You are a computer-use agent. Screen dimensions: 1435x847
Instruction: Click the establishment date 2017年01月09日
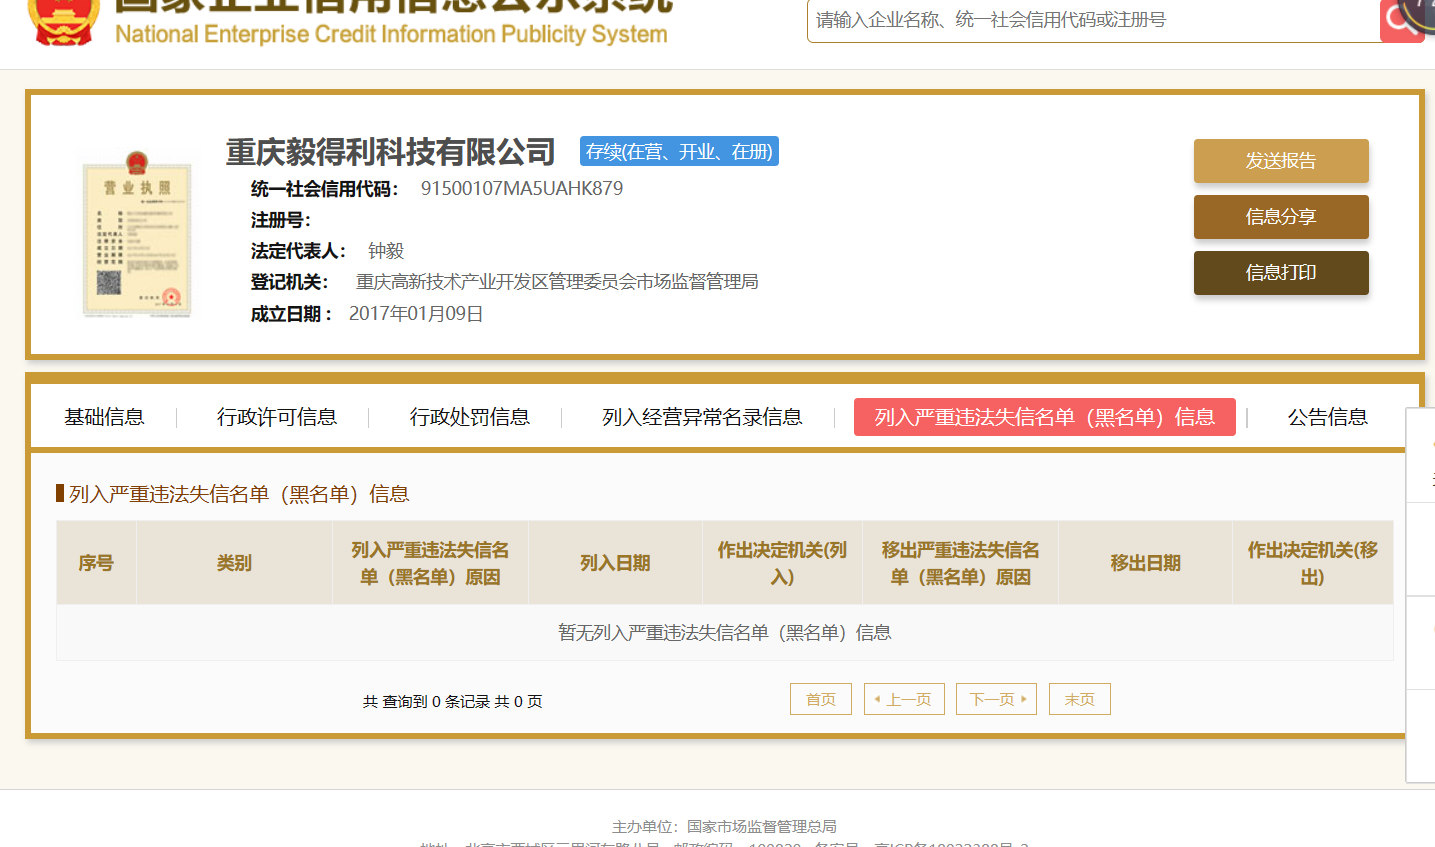click(x=416, y=314)
